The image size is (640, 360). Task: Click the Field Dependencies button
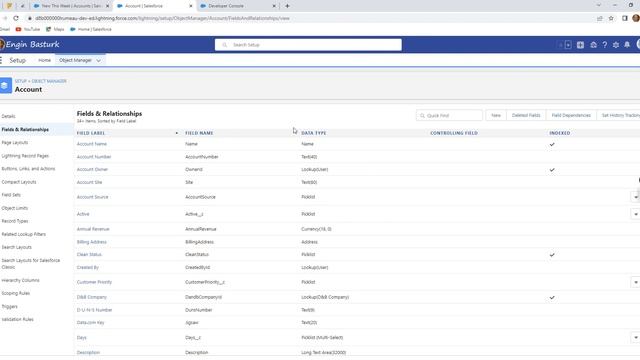point(571,116)
